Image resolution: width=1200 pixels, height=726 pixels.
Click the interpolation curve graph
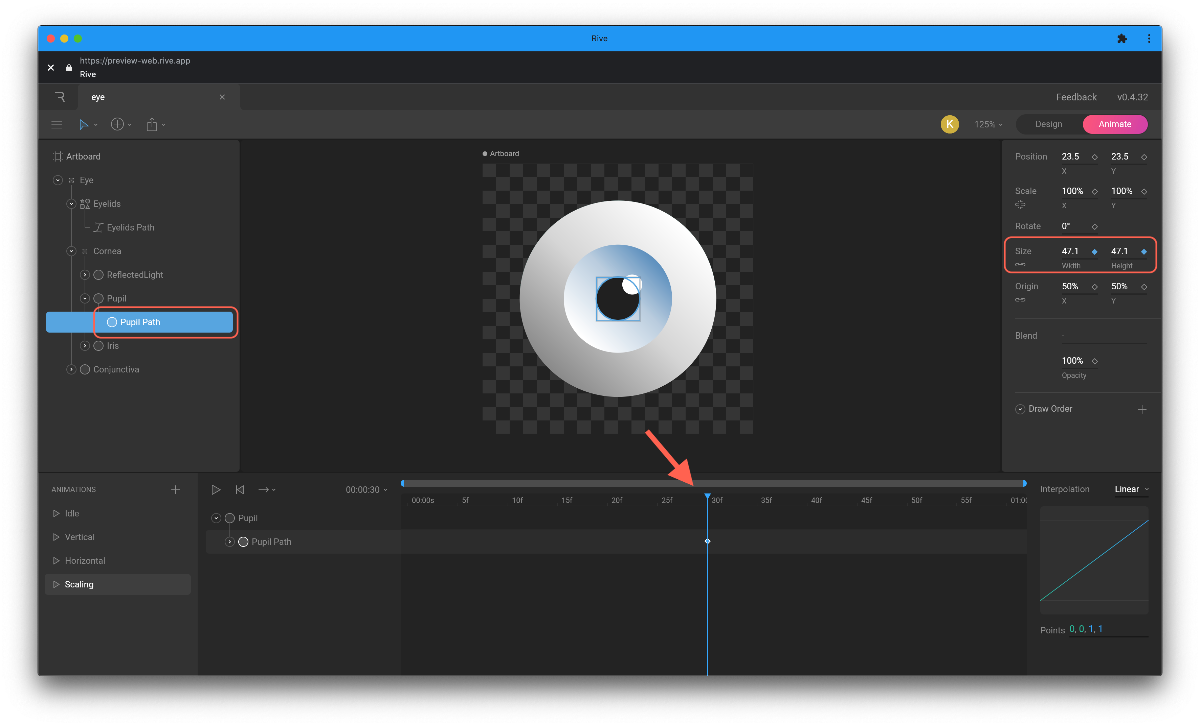point(1094,560)
